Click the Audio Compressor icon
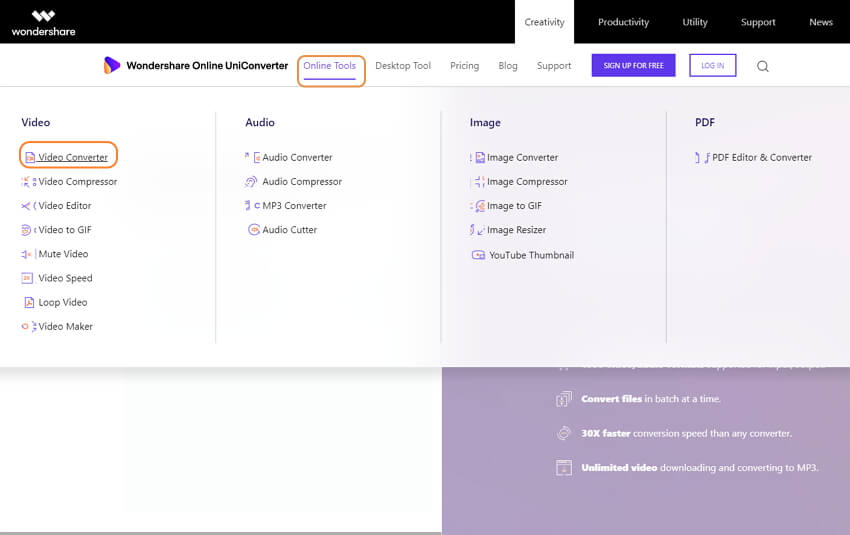 (251, 182)
